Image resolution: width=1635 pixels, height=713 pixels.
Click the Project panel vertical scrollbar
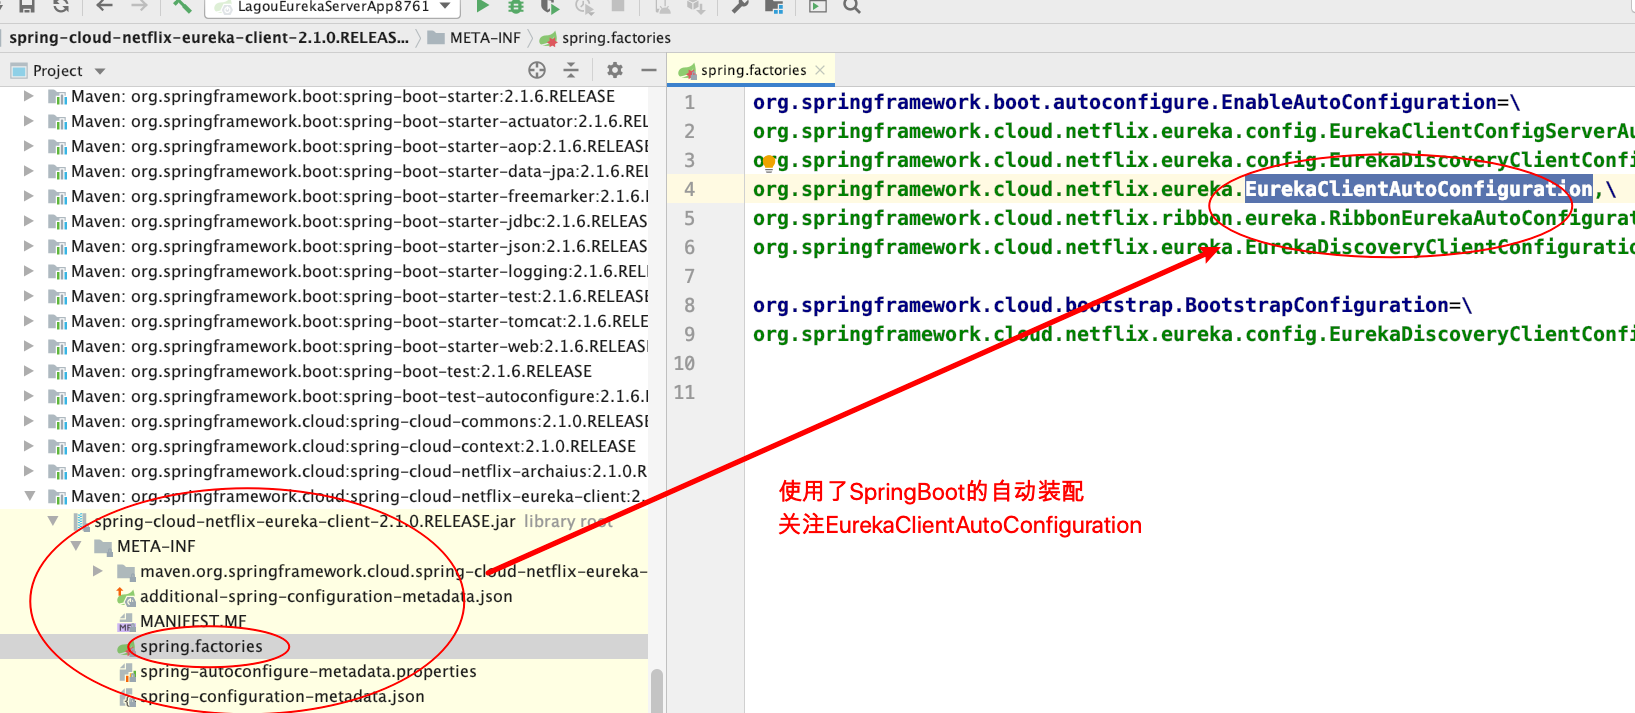coord(657,690)
